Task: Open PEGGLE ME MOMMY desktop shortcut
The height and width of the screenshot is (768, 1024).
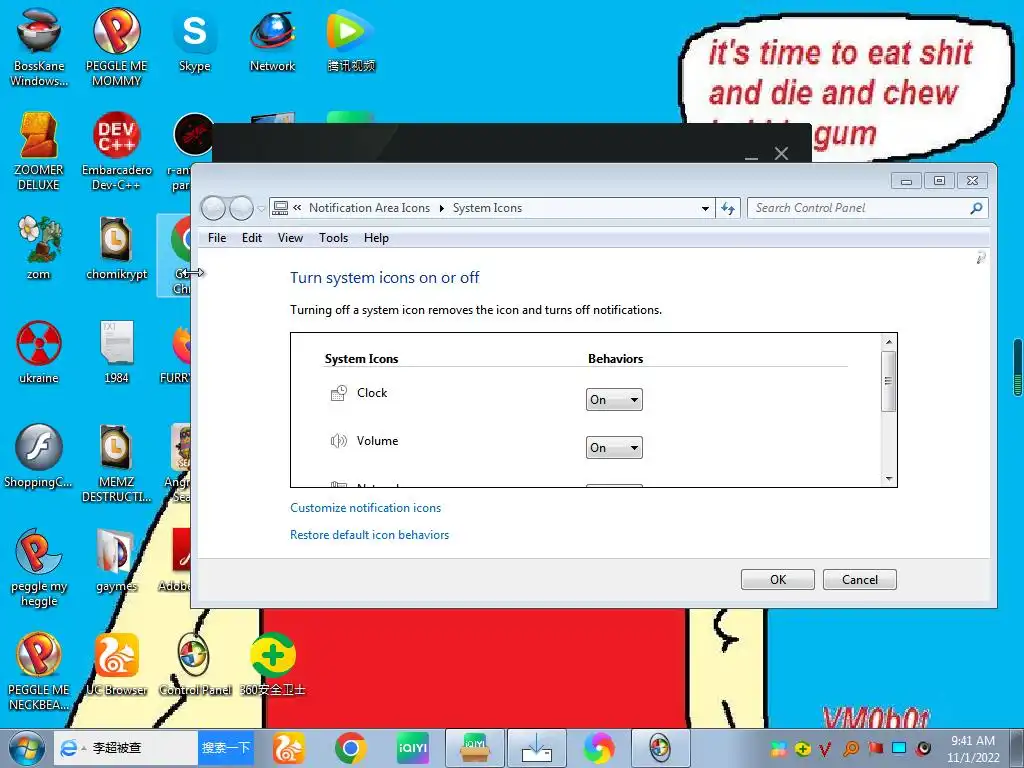Action: pyautogui.click(x=116, y=46)
